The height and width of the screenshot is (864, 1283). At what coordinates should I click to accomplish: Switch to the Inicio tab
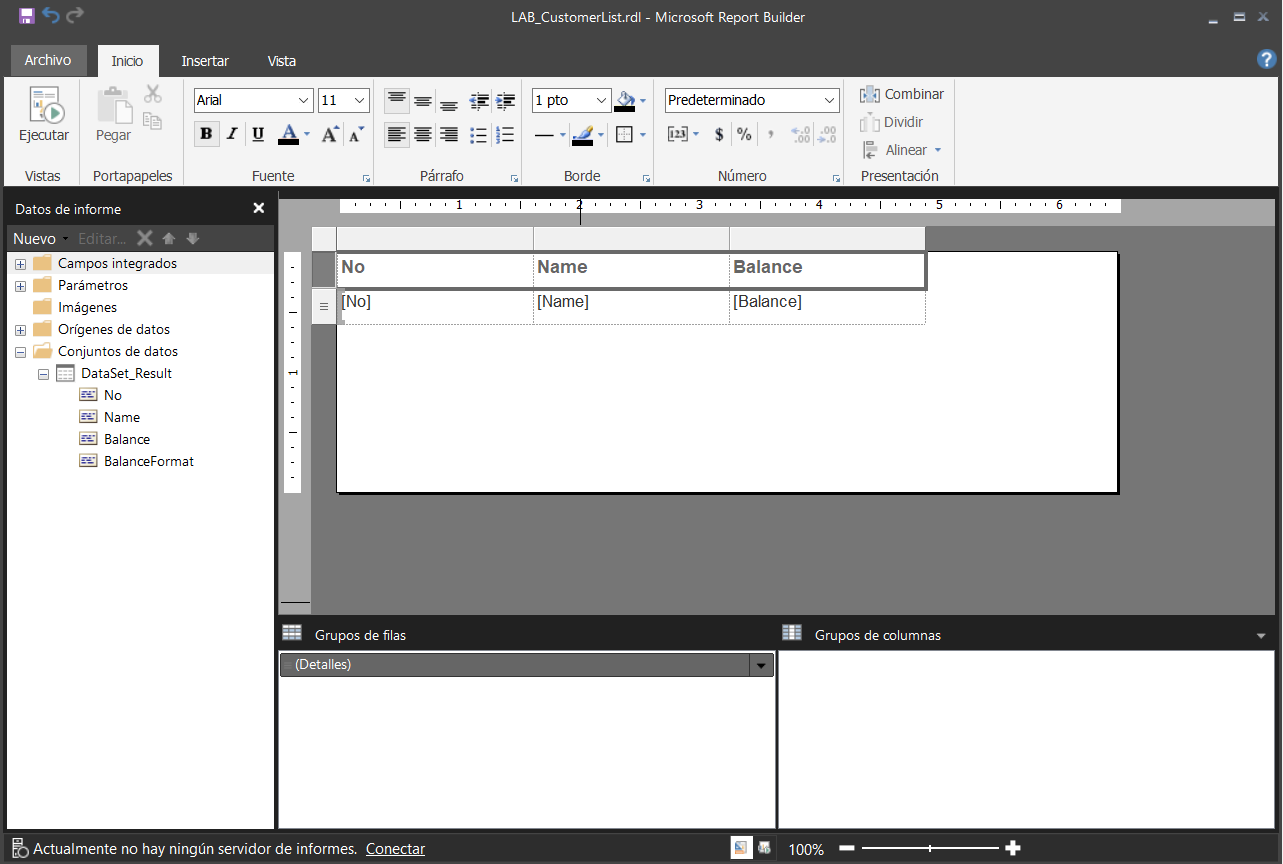tap(127, 61)
